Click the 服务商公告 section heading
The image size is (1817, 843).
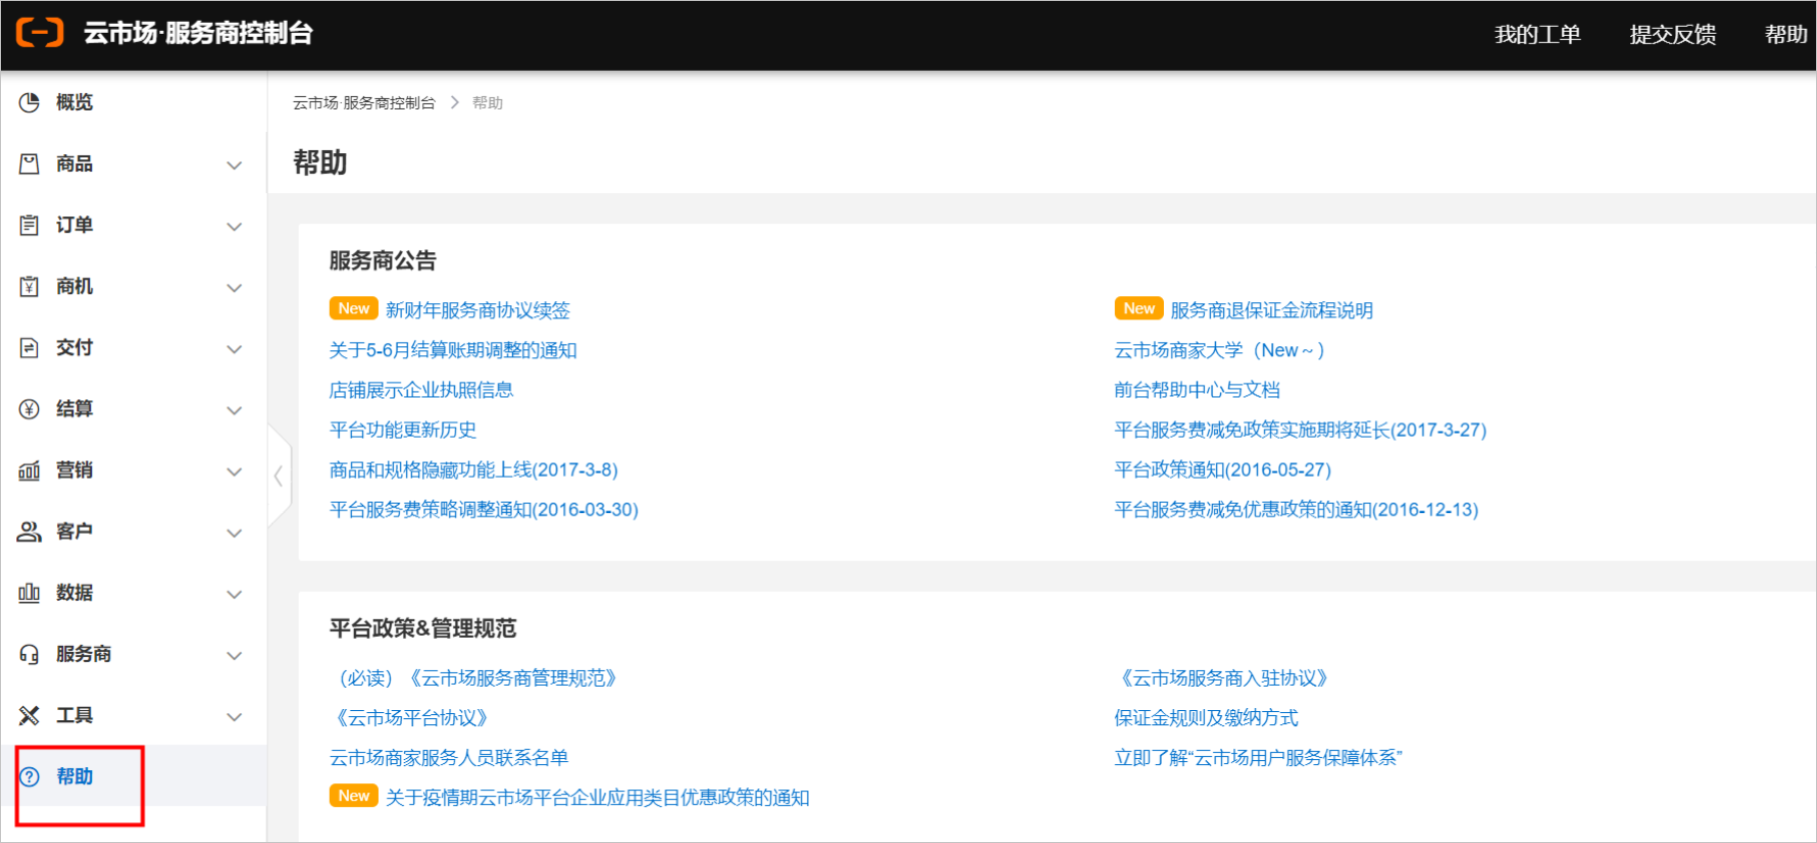[x=383, y=261]
